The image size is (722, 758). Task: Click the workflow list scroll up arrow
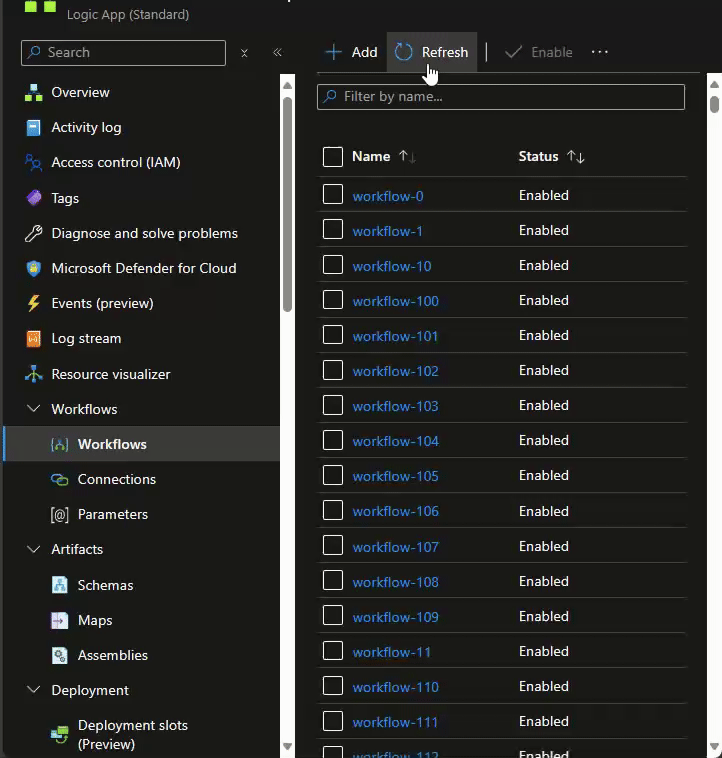tap(714, 85)
